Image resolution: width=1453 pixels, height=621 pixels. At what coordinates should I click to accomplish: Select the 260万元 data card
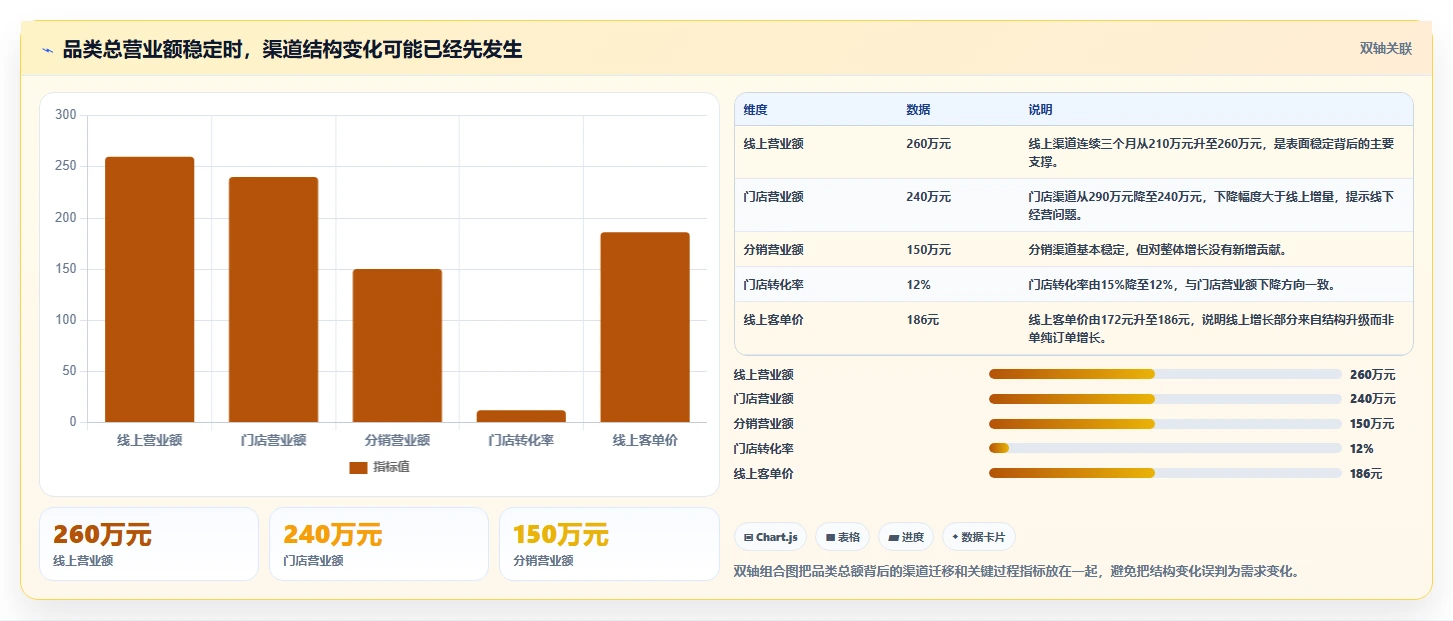click(149, 544)
